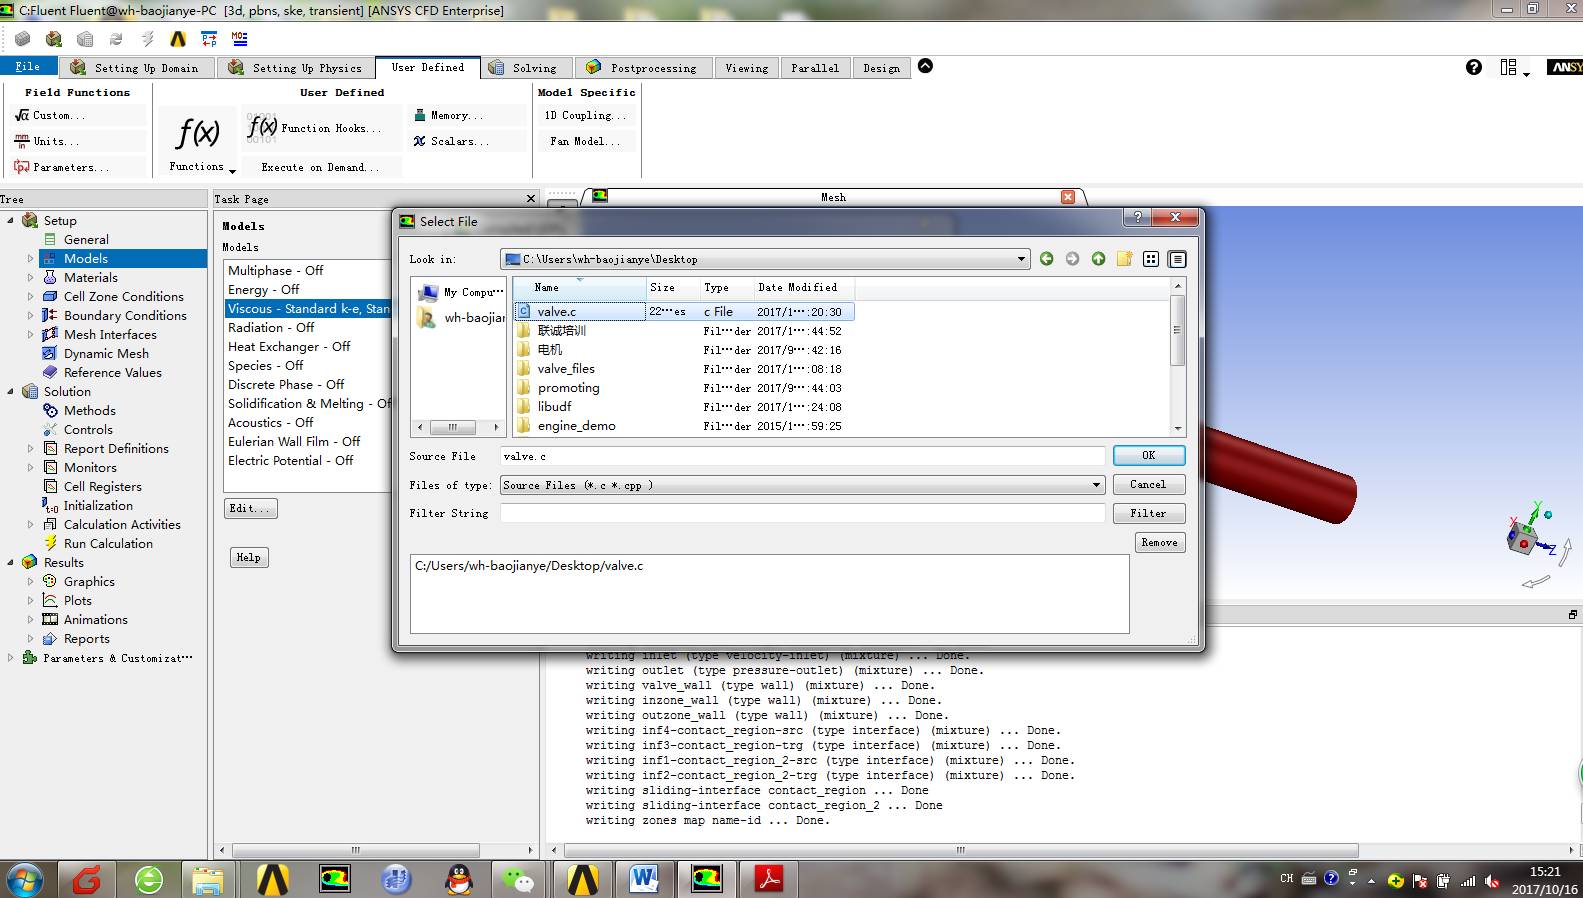Click the collapse ribbon arrow icon
The width and height of the screenshot is (1583, 898).
coord(926,66)
